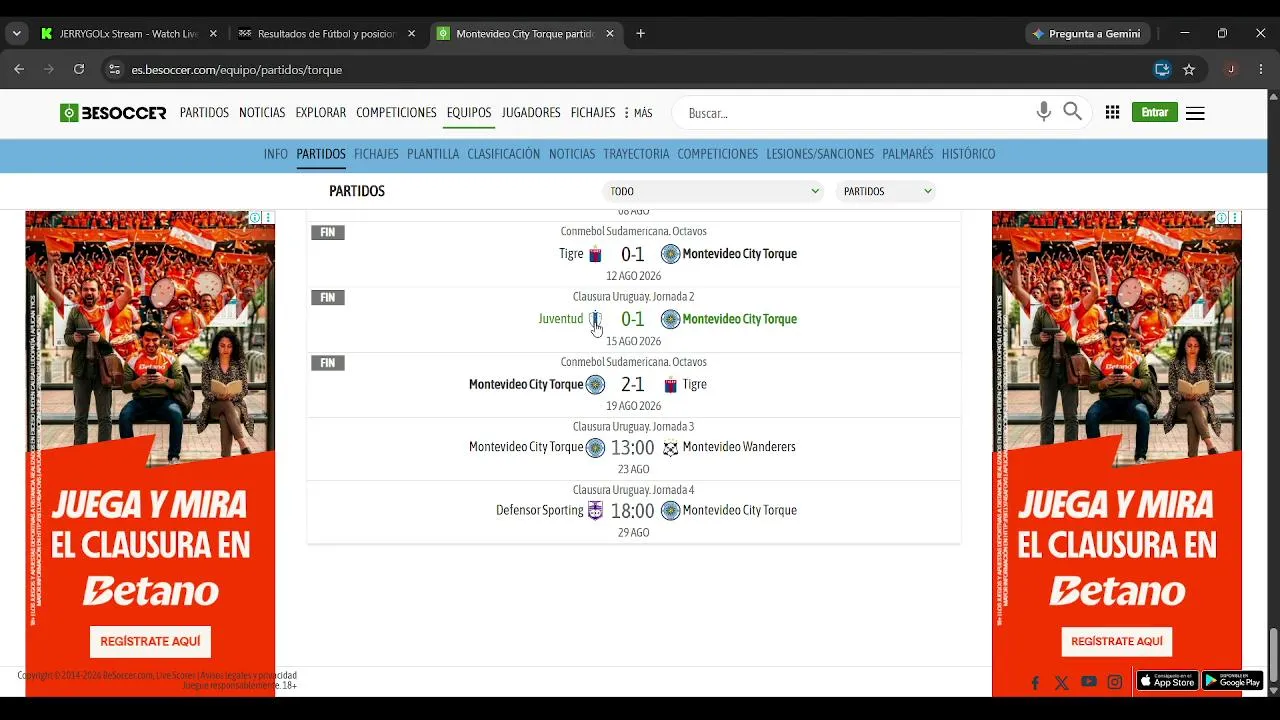Open JUGADORES in the top navigation
This screenshot has height=720, width=1280.
point(531,113)
